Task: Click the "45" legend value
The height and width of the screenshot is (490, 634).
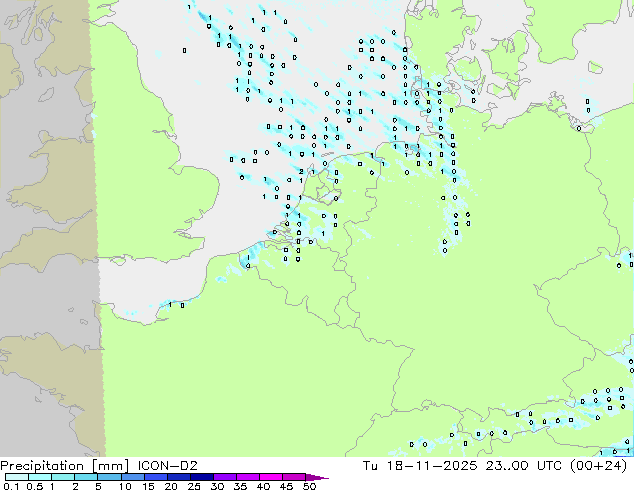Action: [x=286, y=486]
